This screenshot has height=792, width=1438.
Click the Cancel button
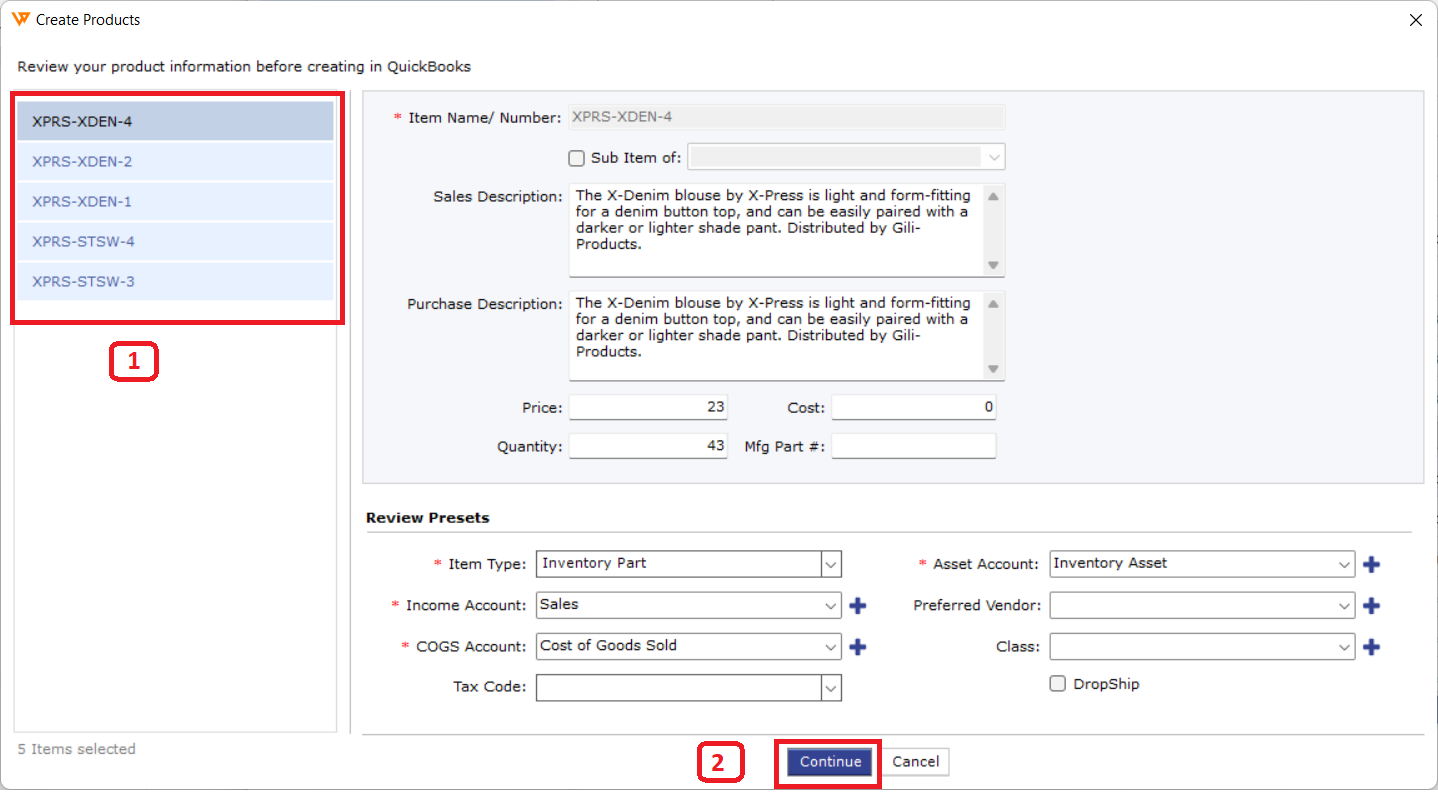pos(915,762)
